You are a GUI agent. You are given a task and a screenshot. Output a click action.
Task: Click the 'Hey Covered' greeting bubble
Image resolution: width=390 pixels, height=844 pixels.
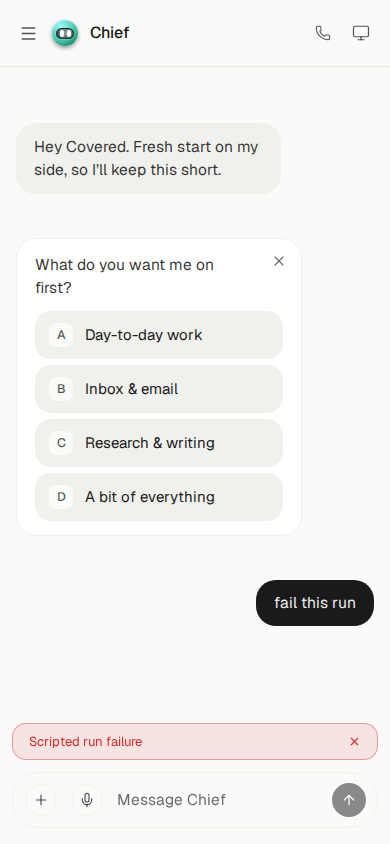148,158
